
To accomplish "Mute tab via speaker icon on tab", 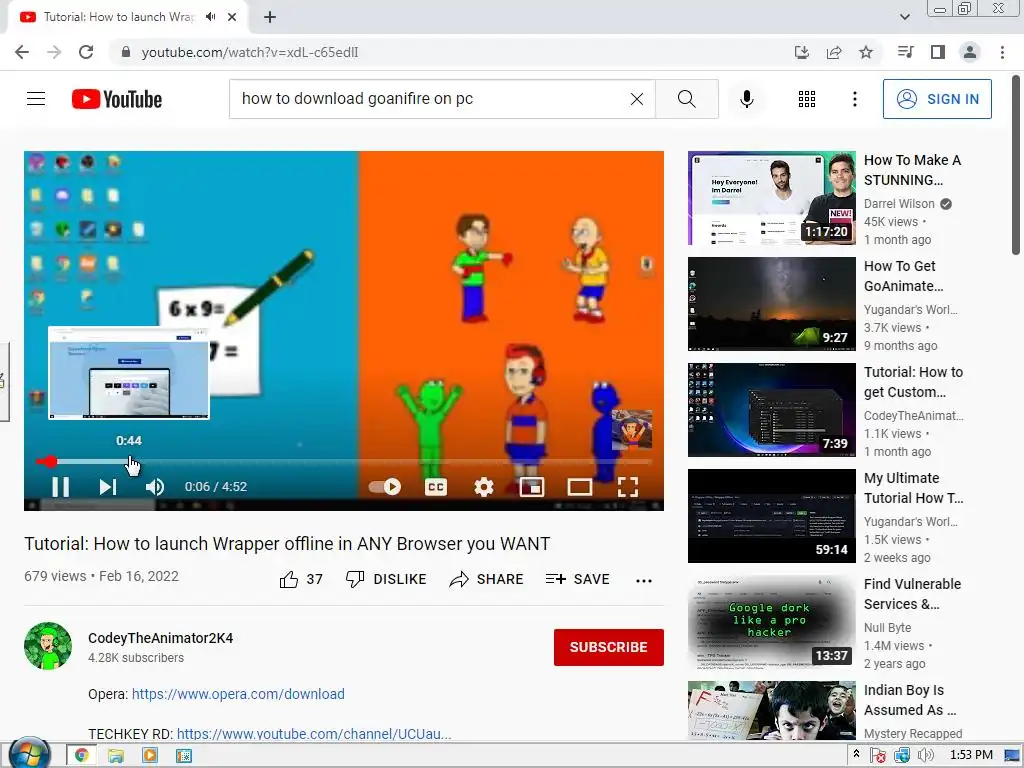I will click(210, 17).
